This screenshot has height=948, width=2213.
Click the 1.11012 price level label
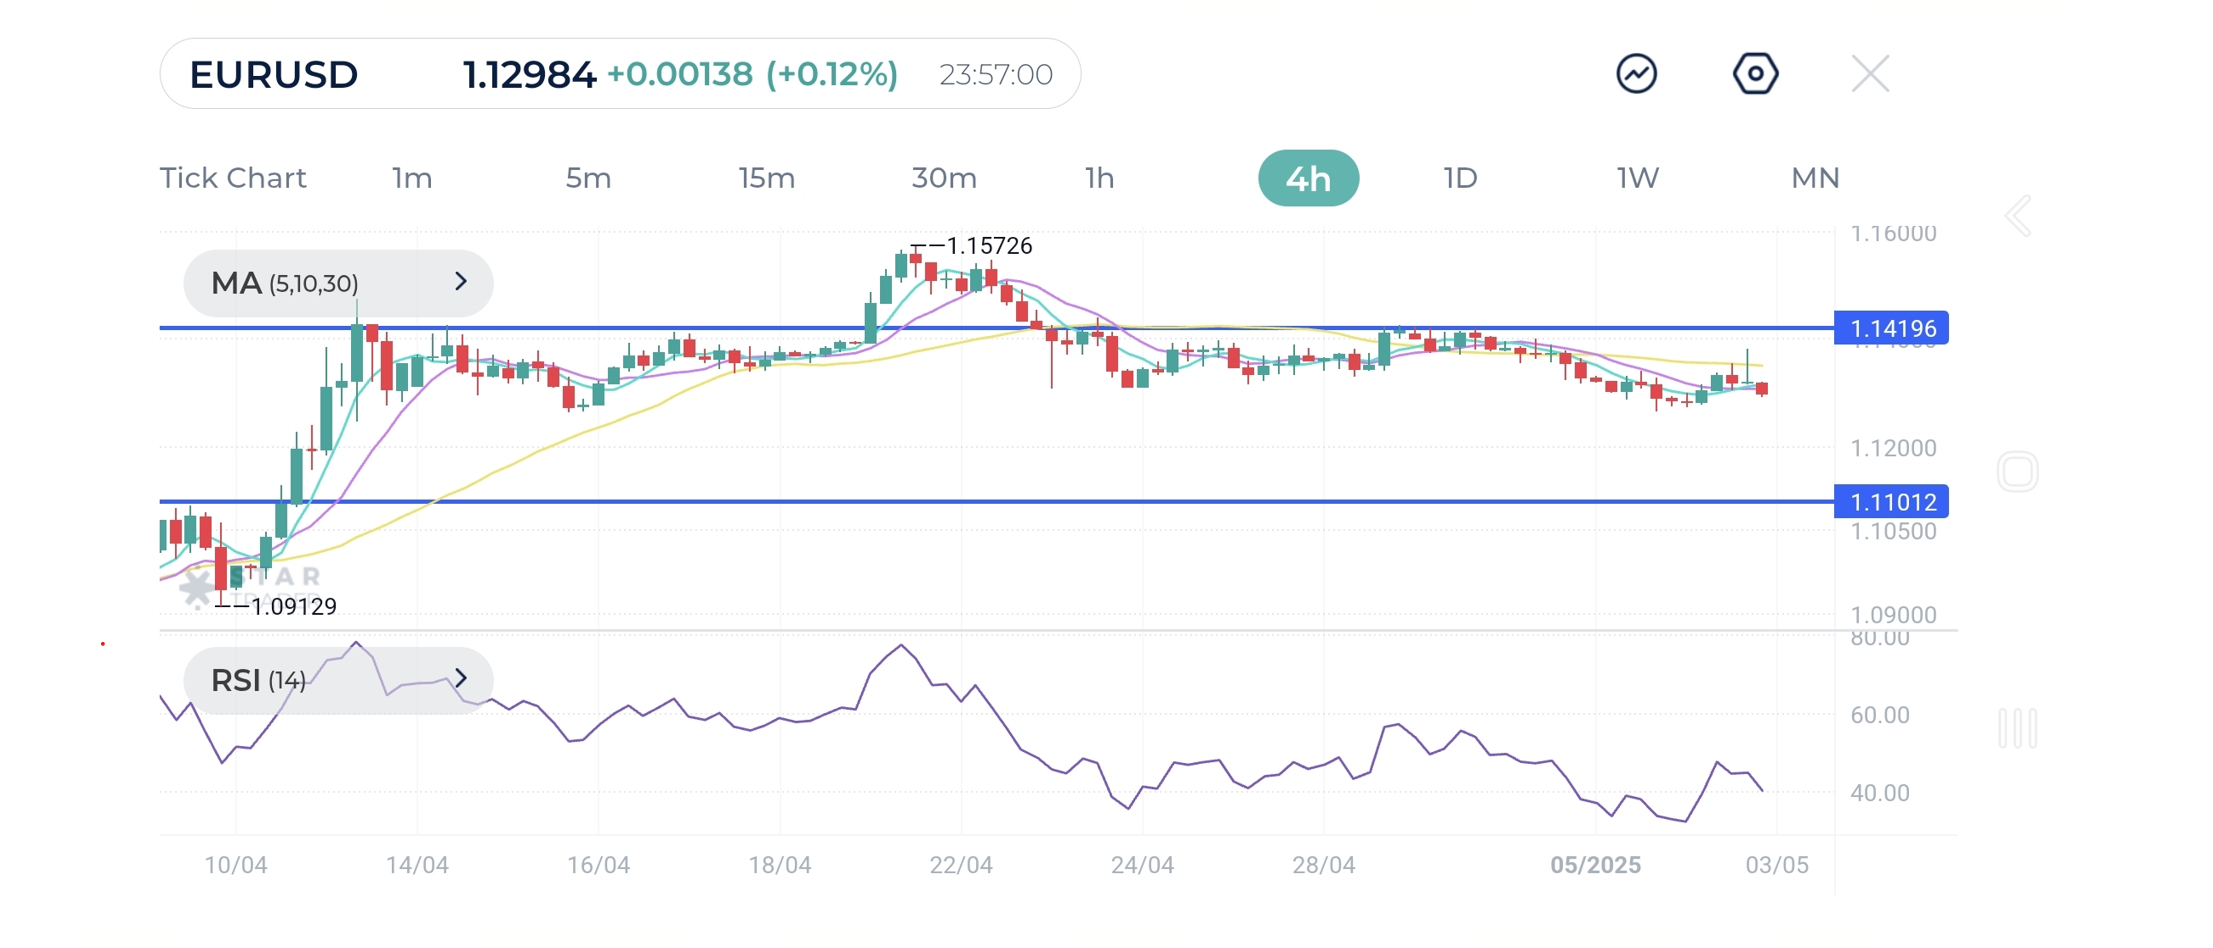1891,501
